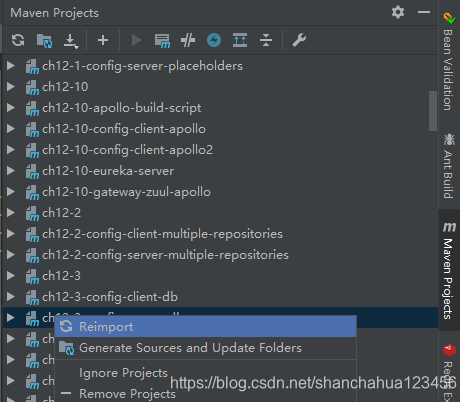Screen dimensions: 467x402
Task: Click Show Dependencies toolbar icon
Action: point(240,40)
